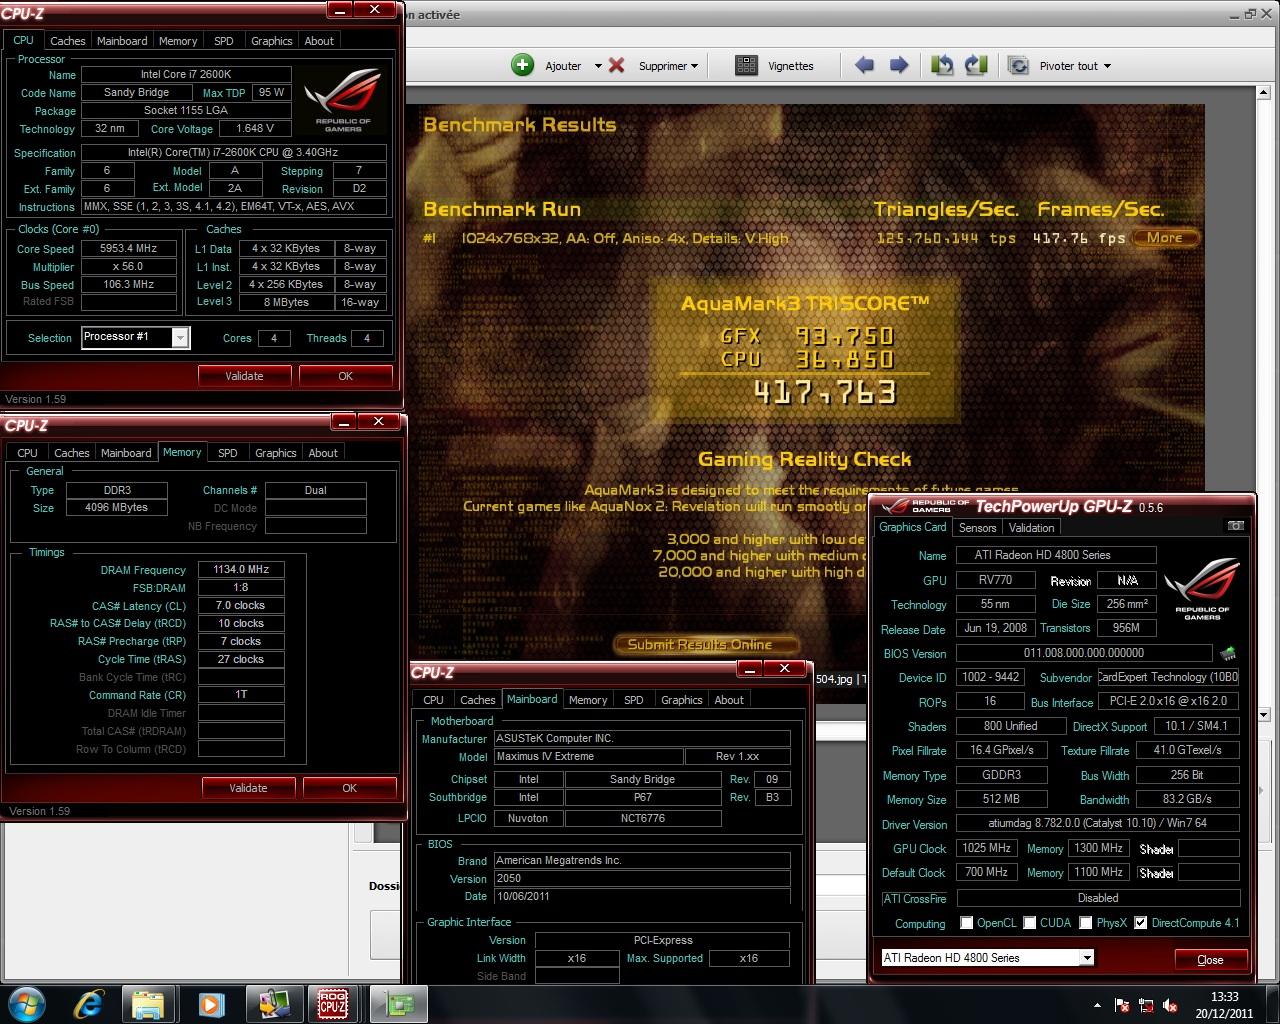Image resolution: width=1280 pixels, height=1024 pixels.
Task: Click the ROG CPU-Z taskbar icon
Action: click(332, 1003)
